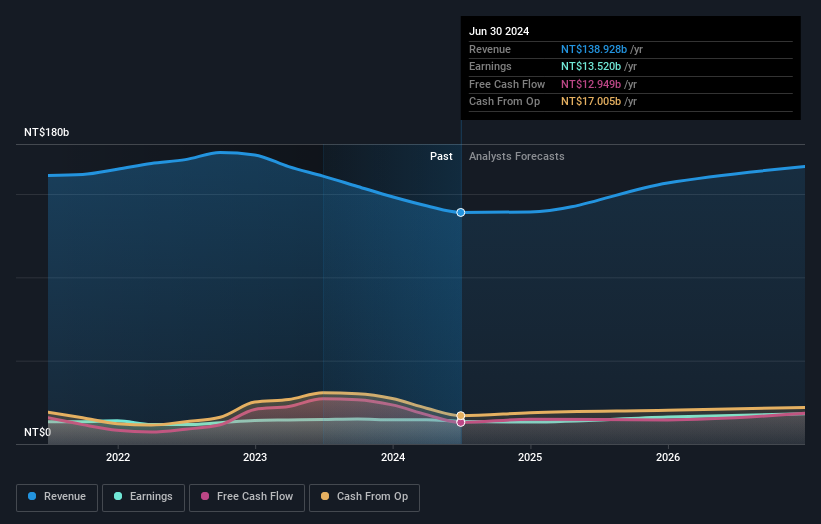The width and height of the screenshot is (821, 524).
Task: Click the Free Cash Flow tooltip row label
Action: pos(507,84)
